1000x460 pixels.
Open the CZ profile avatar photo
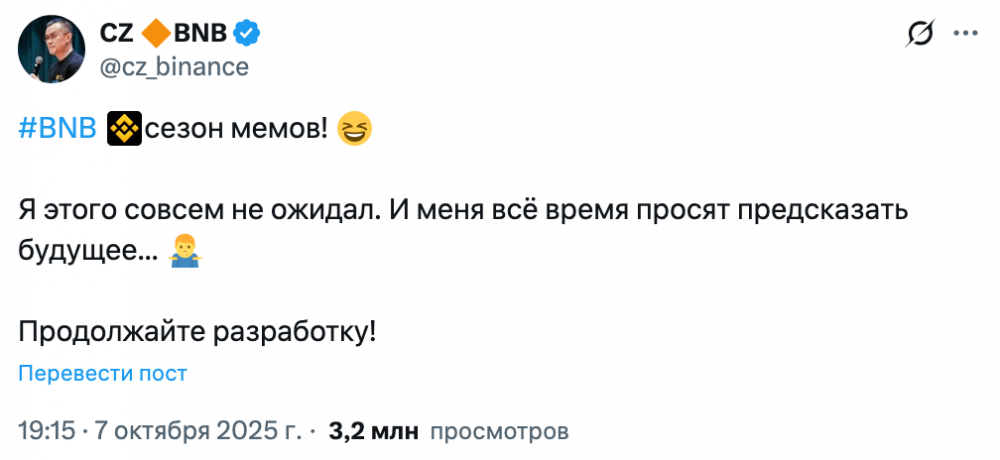pos(52,50)
